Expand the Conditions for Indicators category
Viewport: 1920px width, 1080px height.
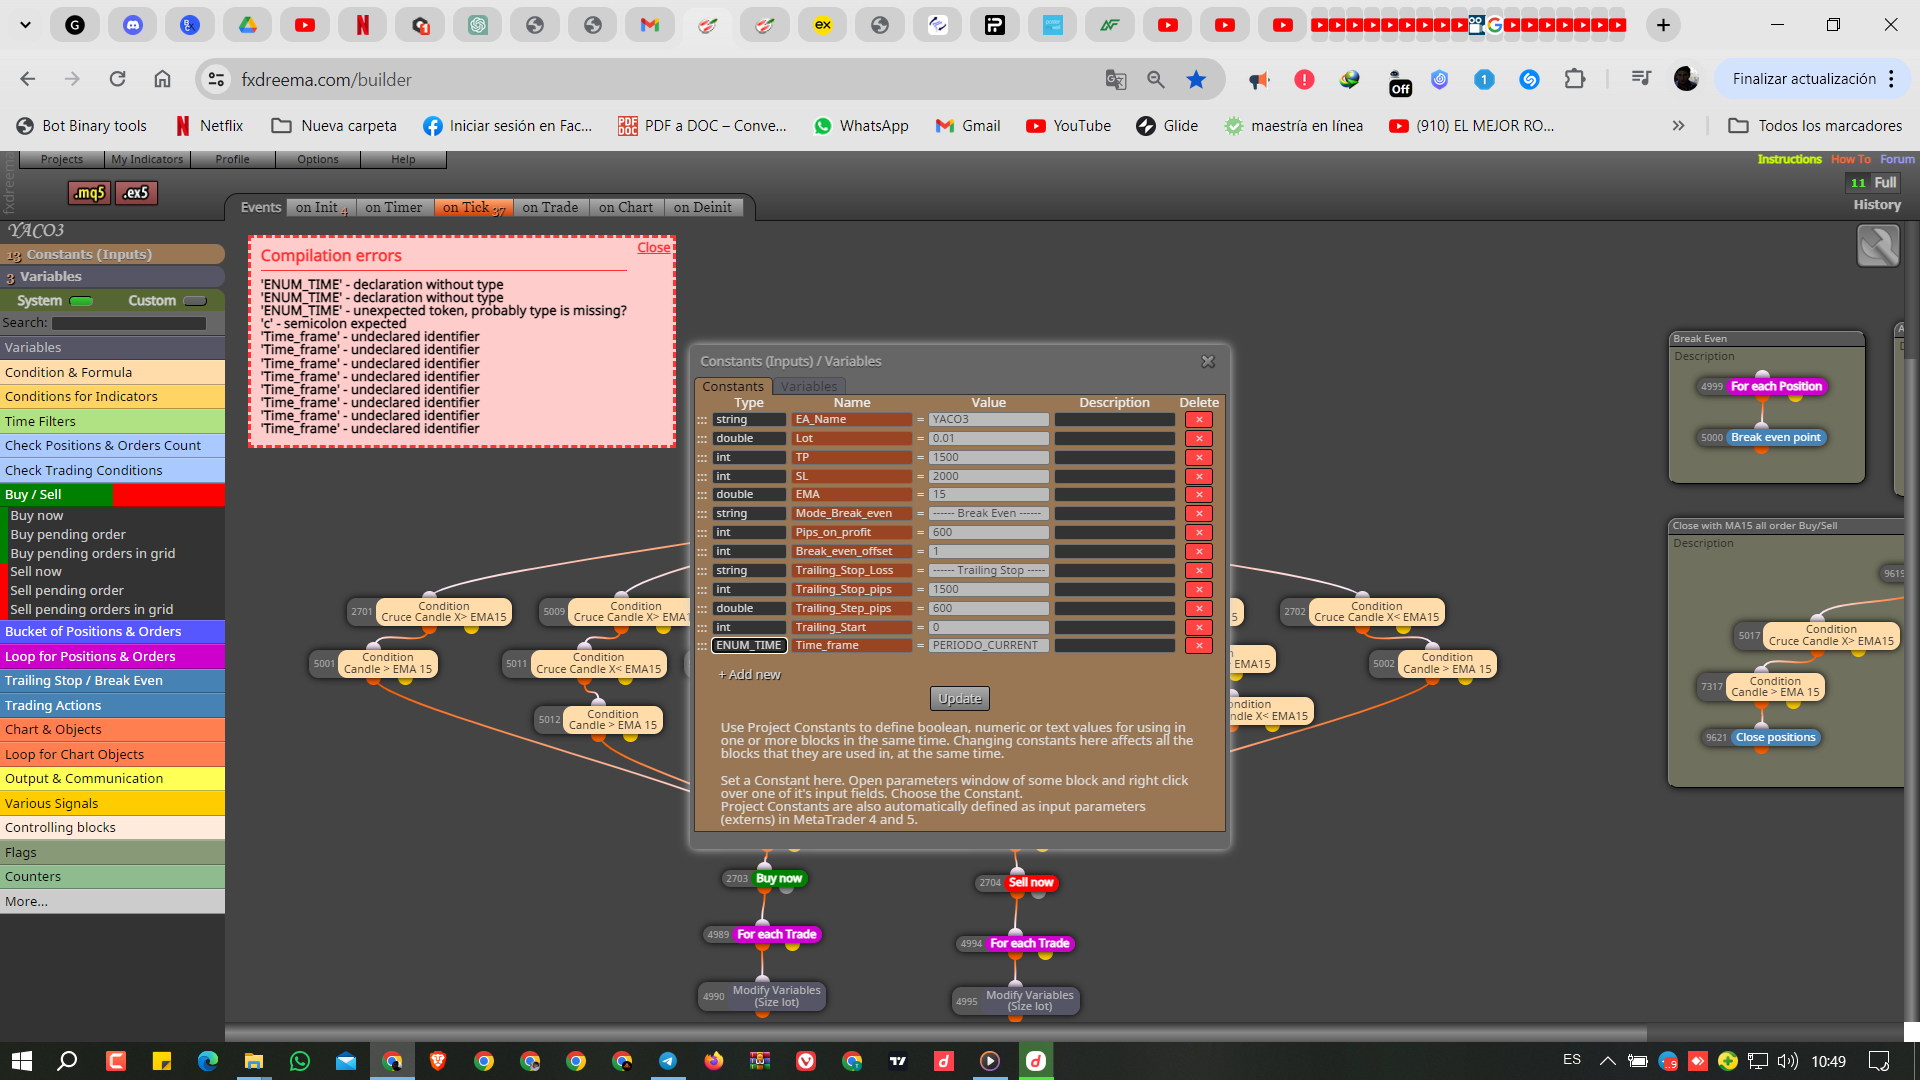[112, 397]
